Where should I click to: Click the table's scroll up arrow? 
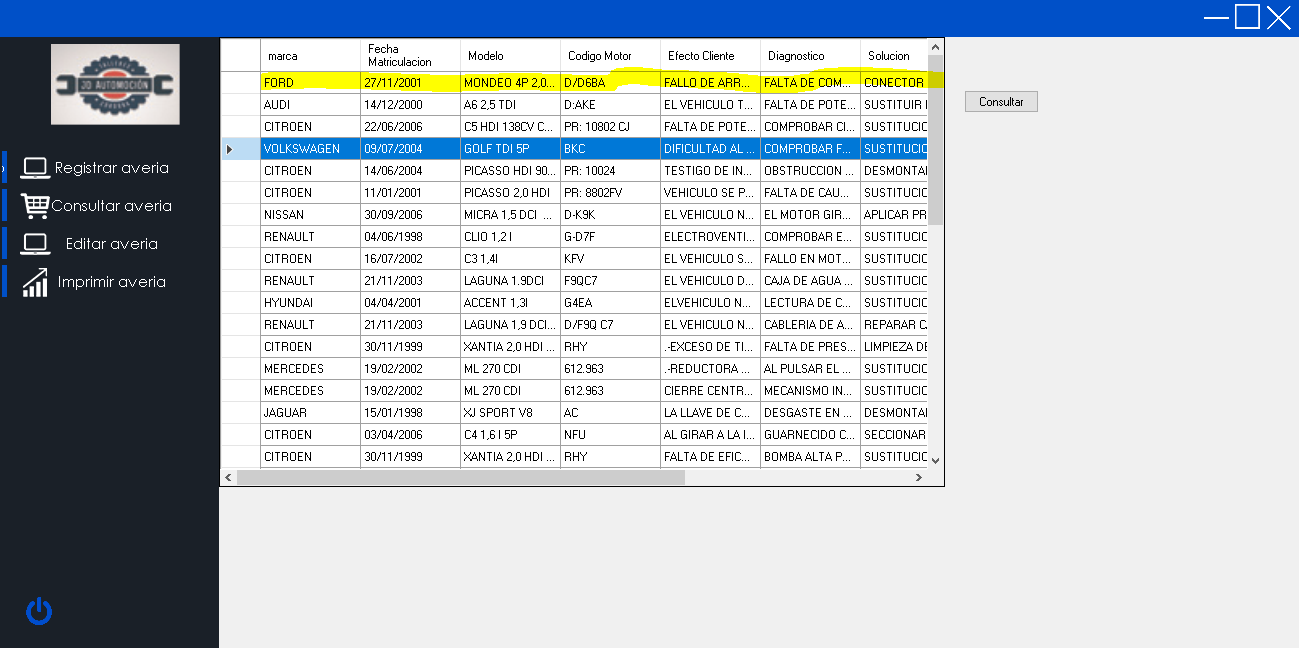click(935, 47)
